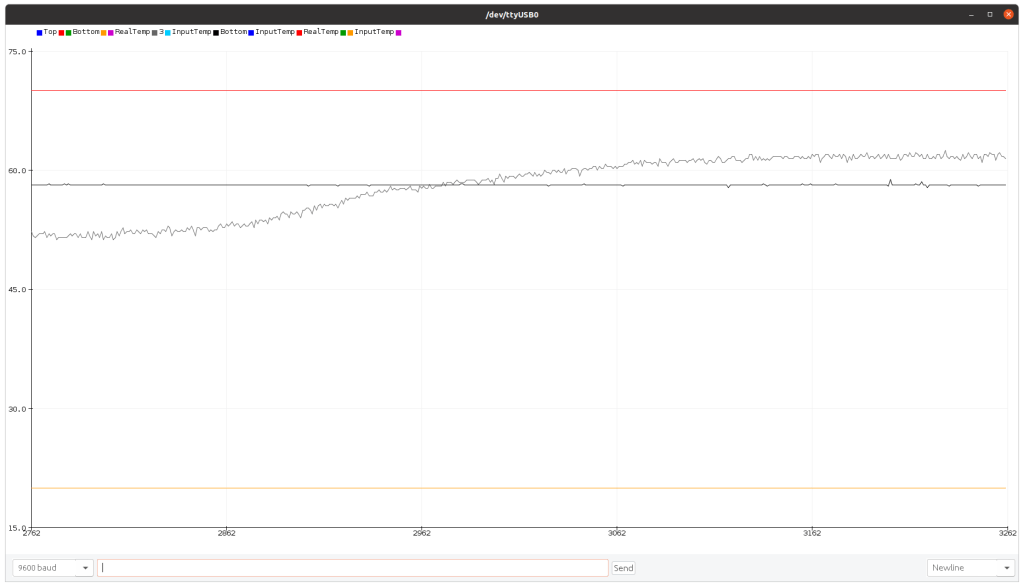
Task: Maximize the serial plotter window
Action: (990, 14)
